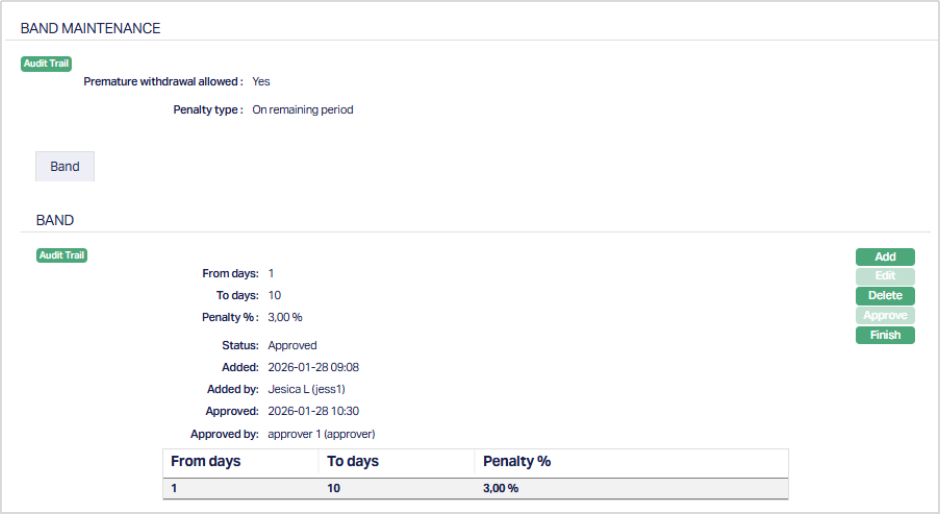Screen dimensions: 940x514
Task: Click the BAND MAINTENANCE section heading
Action: [x=90, y=29]
